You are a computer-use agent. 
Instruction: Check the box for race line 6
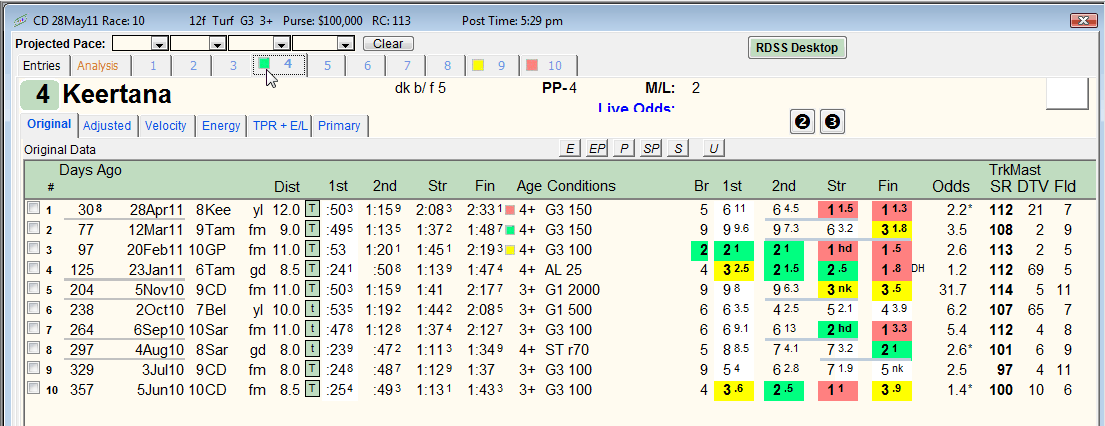pyautogui.click(x=32, y=309)
